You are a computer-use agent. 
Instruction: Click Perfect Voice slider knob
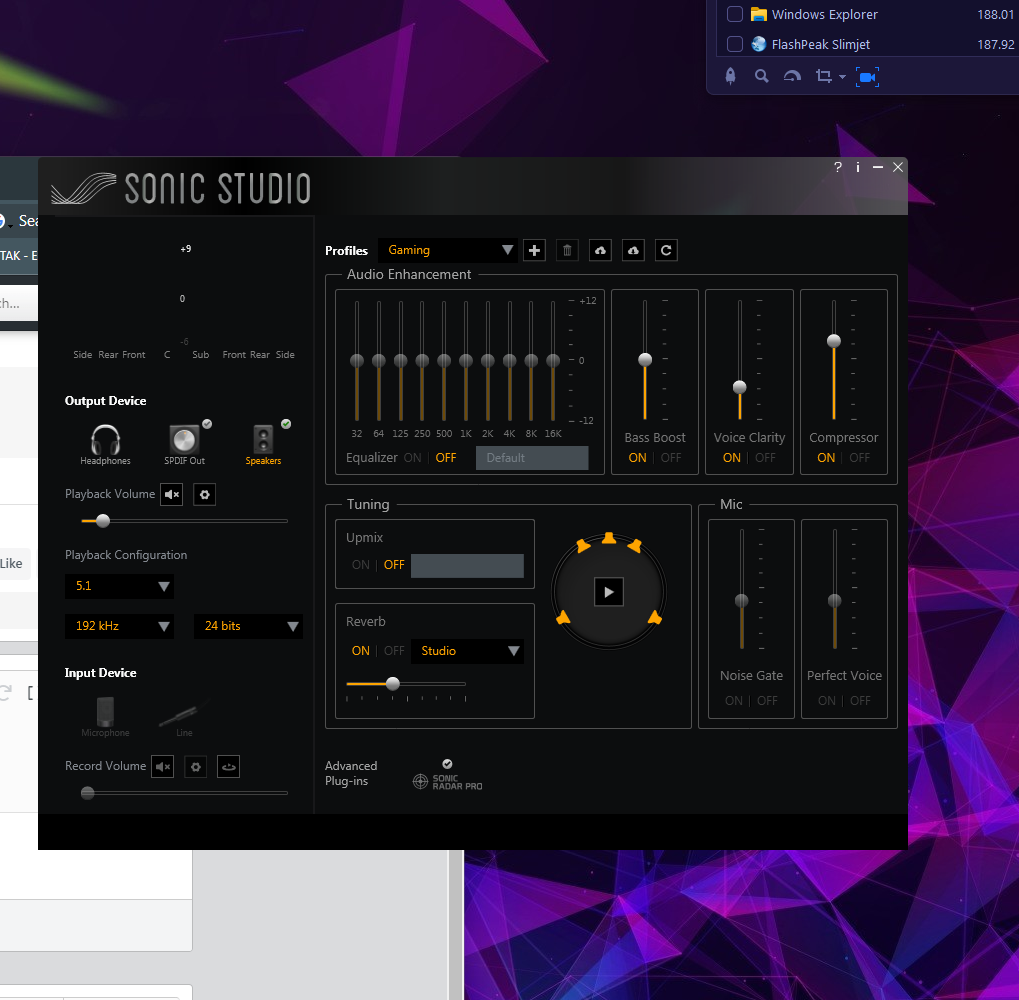point(834,601)
